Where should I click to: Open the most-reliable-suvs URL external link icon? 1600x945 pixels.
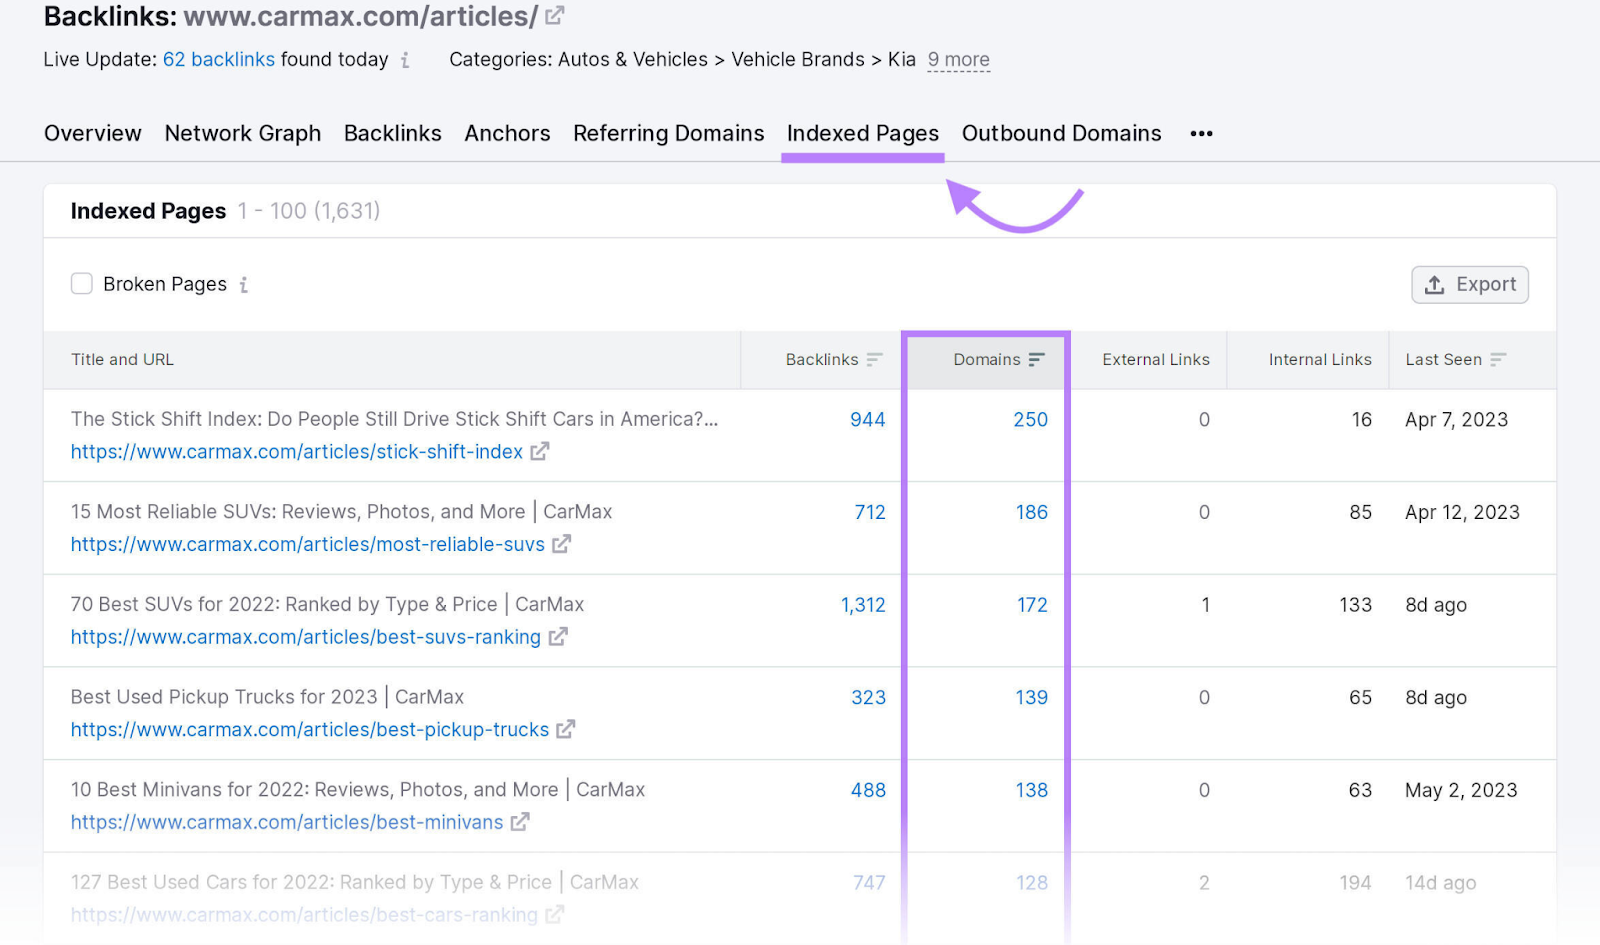563,544
